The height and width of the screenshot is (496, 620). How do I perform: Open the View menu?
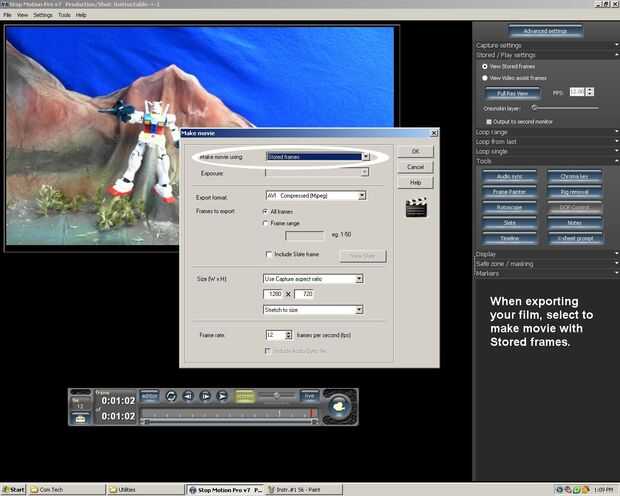[22, 15]
